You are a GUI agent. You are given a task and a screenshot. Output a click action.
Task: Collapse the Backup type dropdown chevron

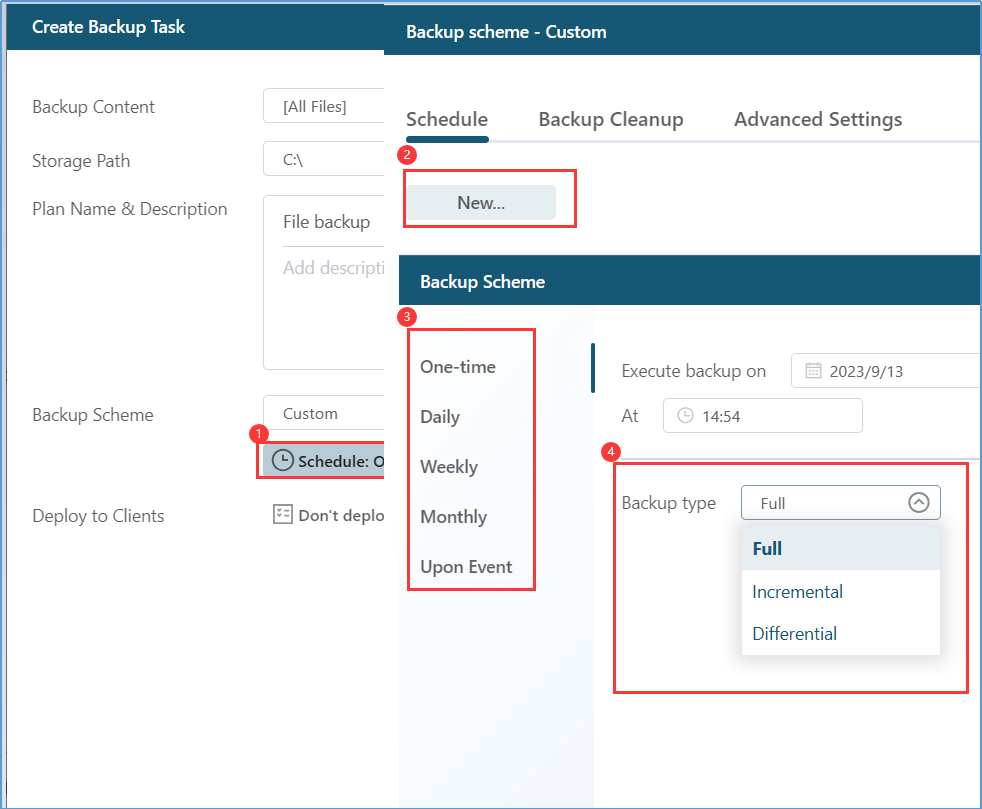click(x=918, y=503)
